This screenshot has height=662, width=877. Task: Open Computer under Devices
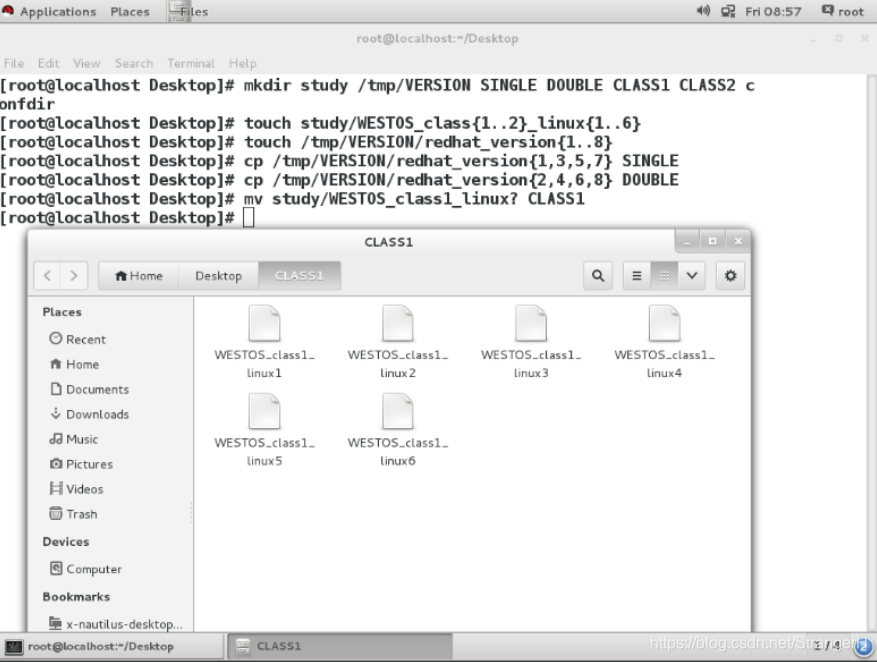click(x=86, y=569)
